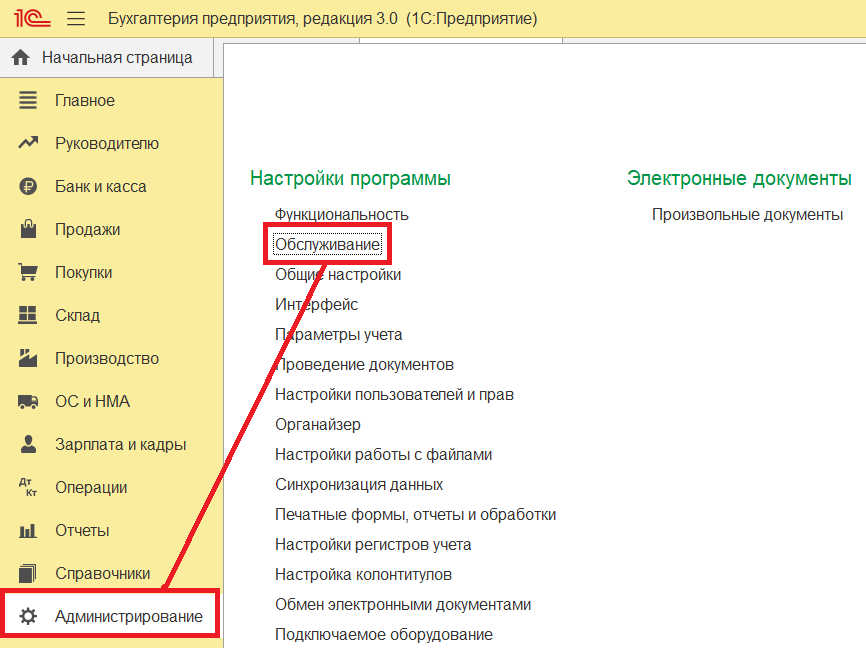The image size is (866, 648).
Task: Open Общие настройки
Action: (x=338, y=275)
